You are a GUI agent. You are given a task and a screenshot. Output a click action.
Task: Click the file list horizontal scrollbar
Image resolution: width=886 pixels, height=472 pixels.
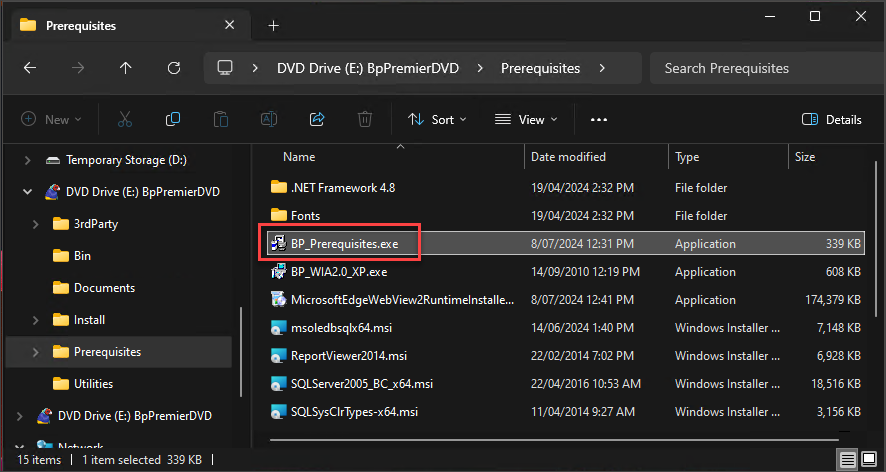[554, 439]
